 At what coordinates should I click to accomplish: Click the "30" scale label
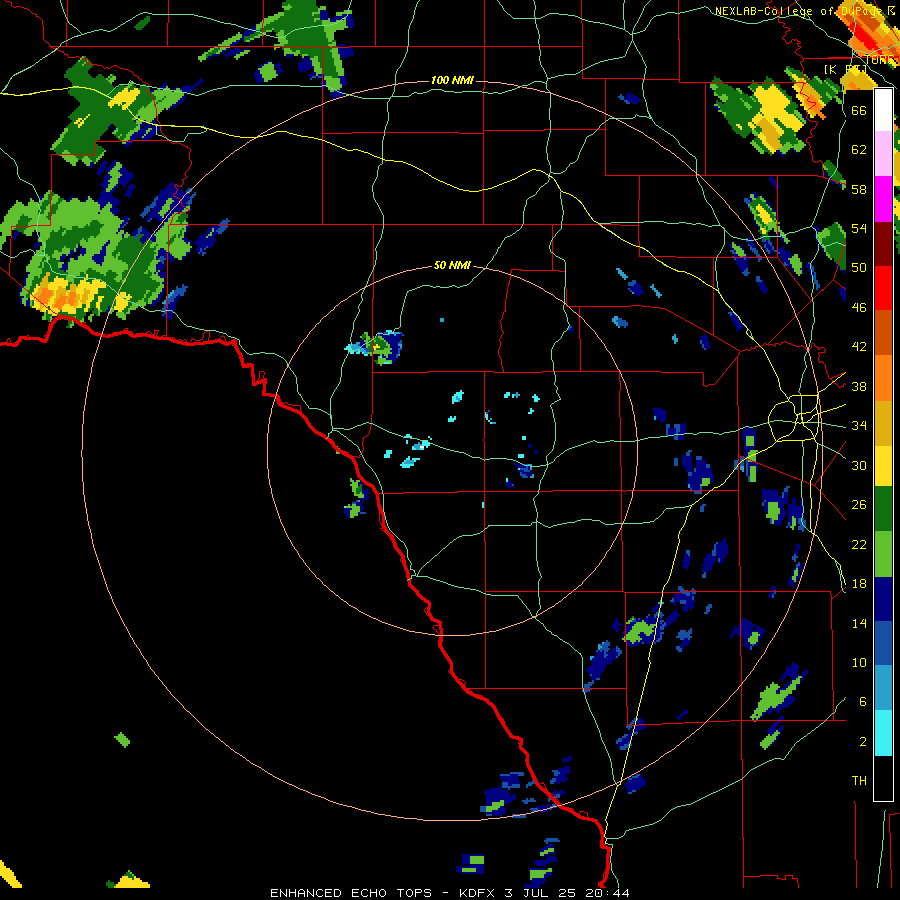coord(859,465)
